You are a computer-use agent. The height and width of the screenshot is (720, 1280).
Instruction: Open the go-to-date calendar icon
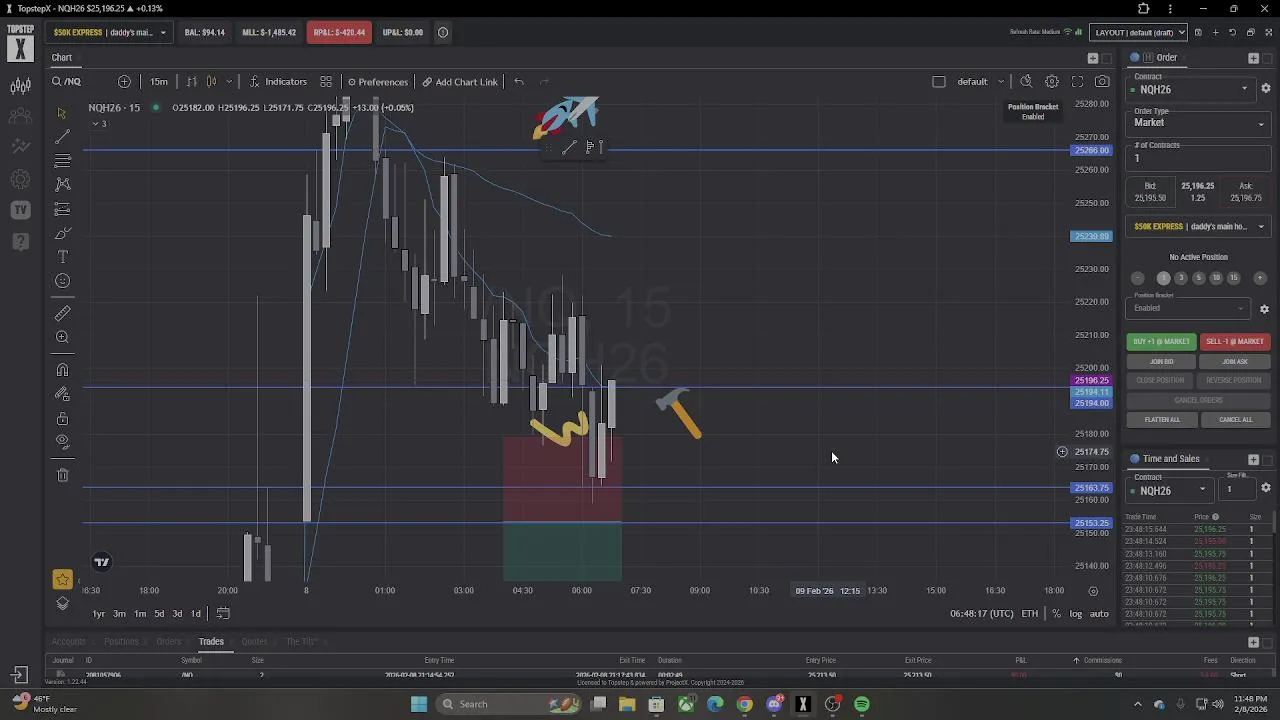coord(223,614)
